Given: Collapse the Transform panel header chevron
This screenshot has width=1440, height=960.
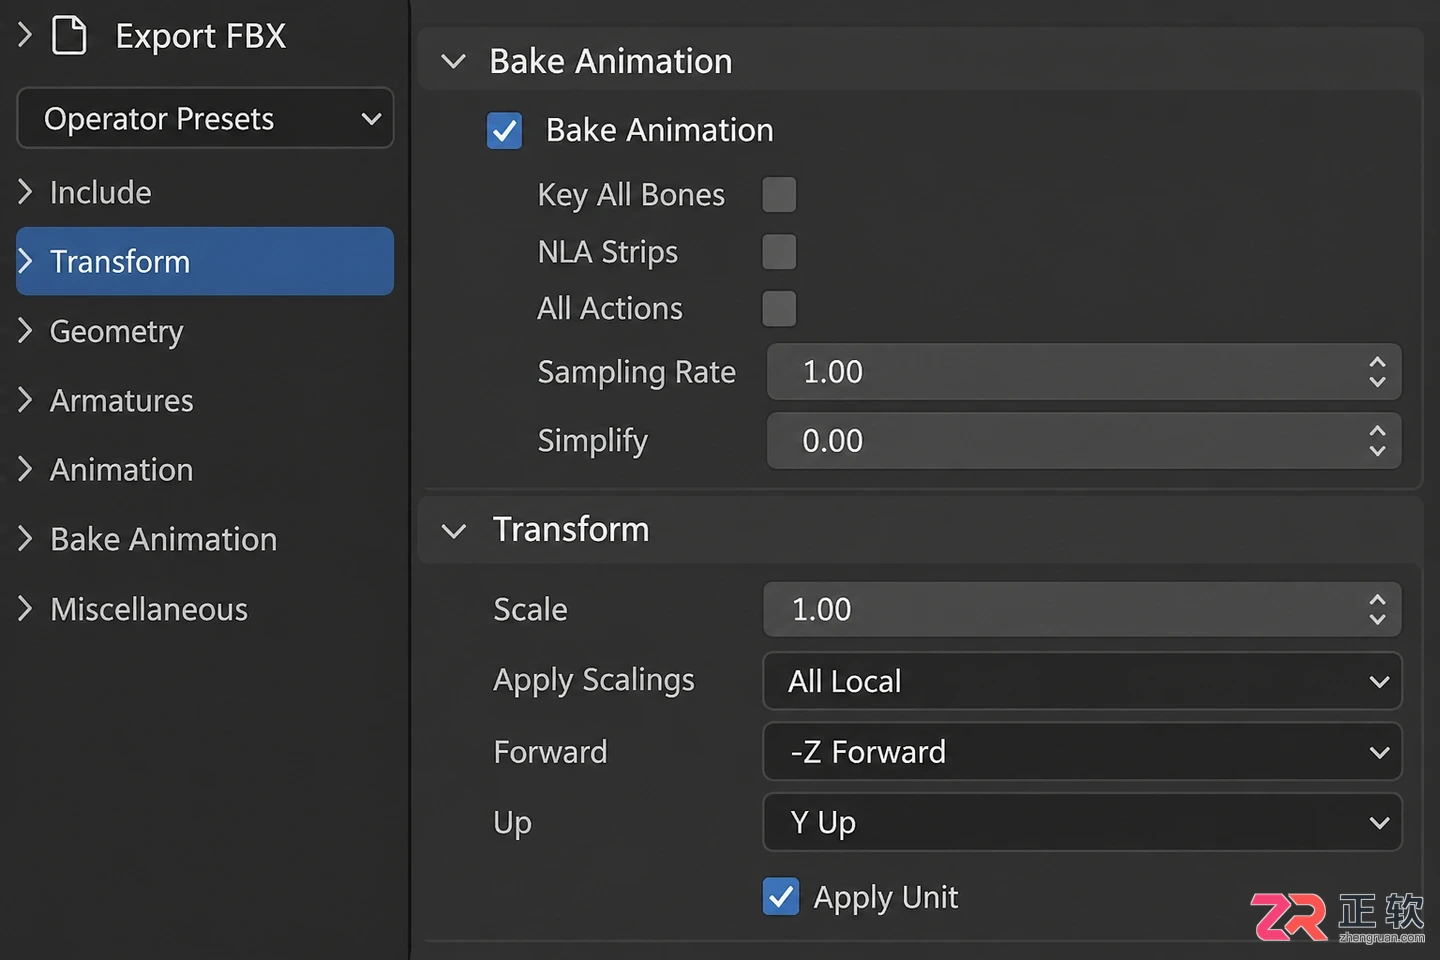Looking at the screenshot, I should coord(454,530).
